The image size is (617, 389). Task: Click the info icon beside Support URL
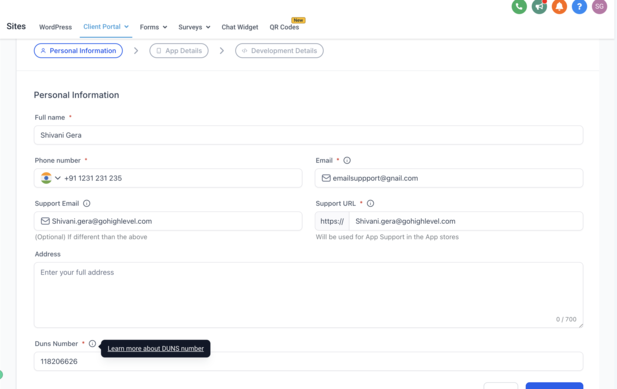370,203
